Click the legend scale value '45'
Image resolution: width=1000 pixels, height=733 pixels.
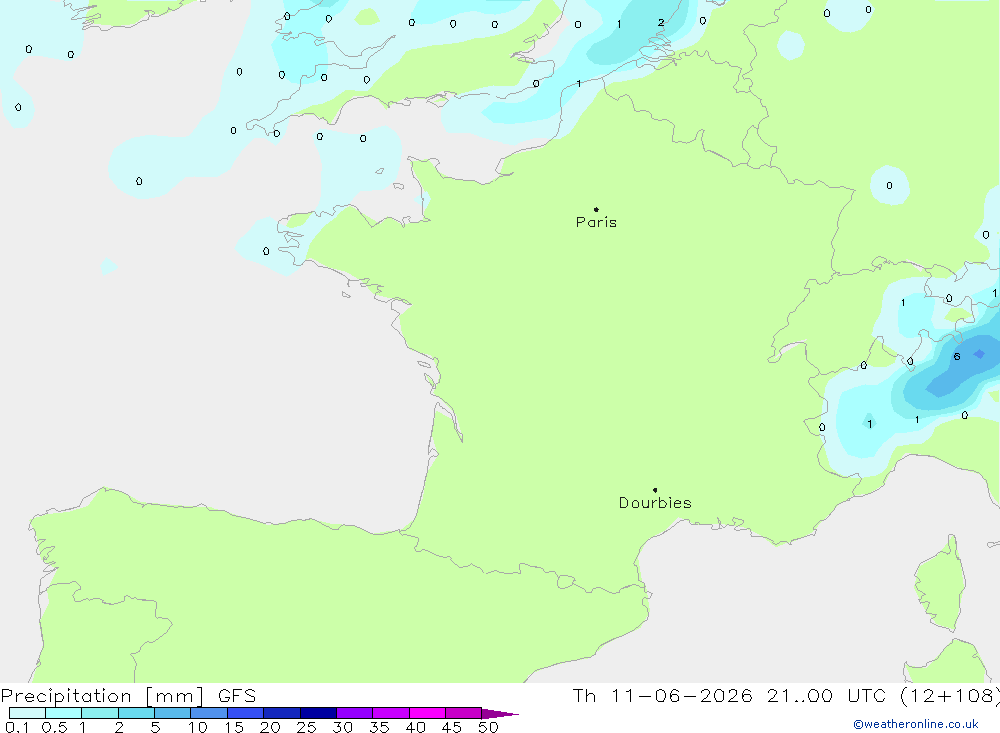coord(452,727)
